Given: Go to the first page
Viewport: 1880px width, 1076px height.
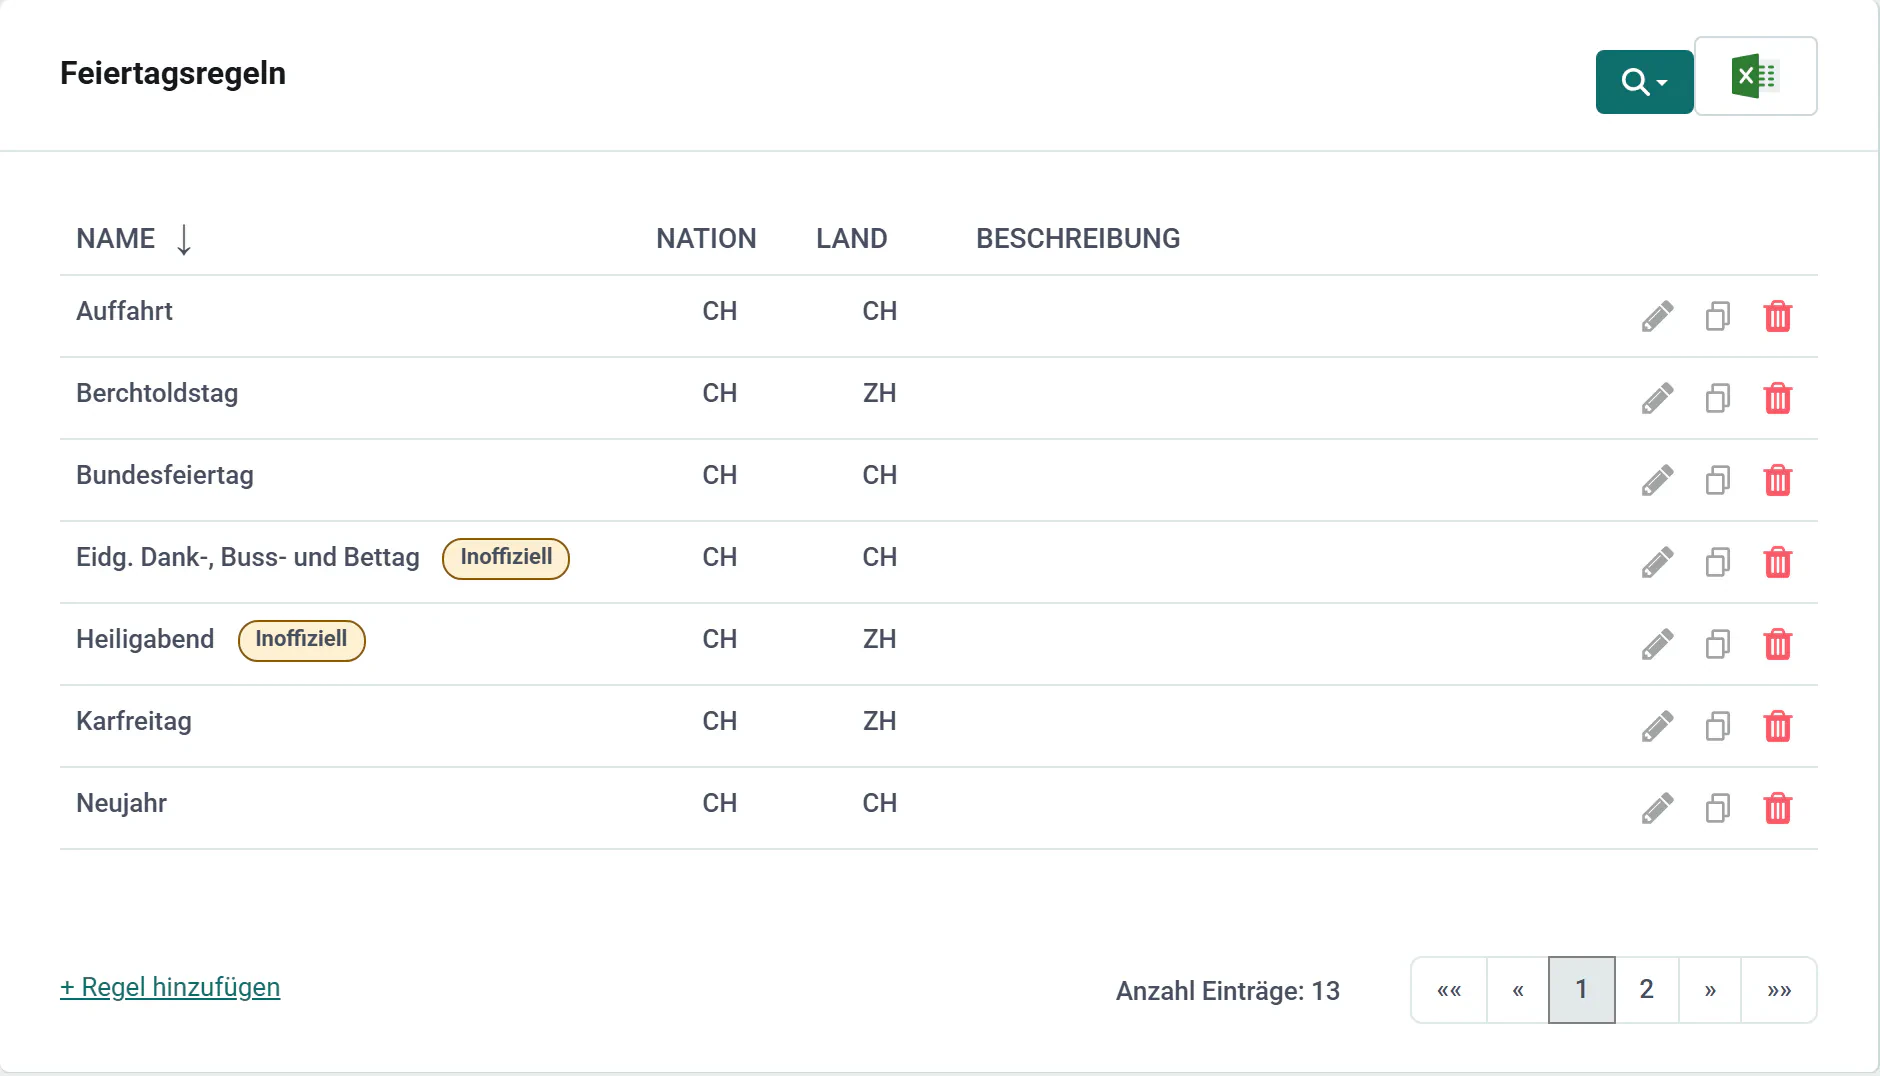Looking at the screenshot, I should click(x=1449, y=990).
